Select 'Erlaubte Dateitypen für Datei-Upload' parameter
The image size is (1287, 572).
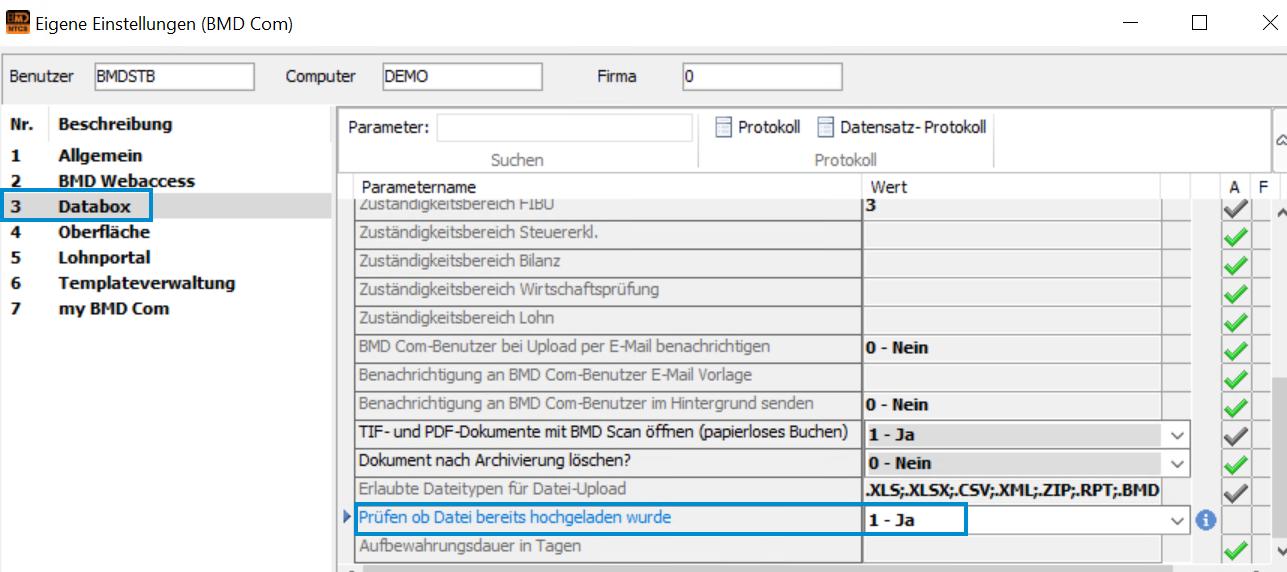coord(609,491)
